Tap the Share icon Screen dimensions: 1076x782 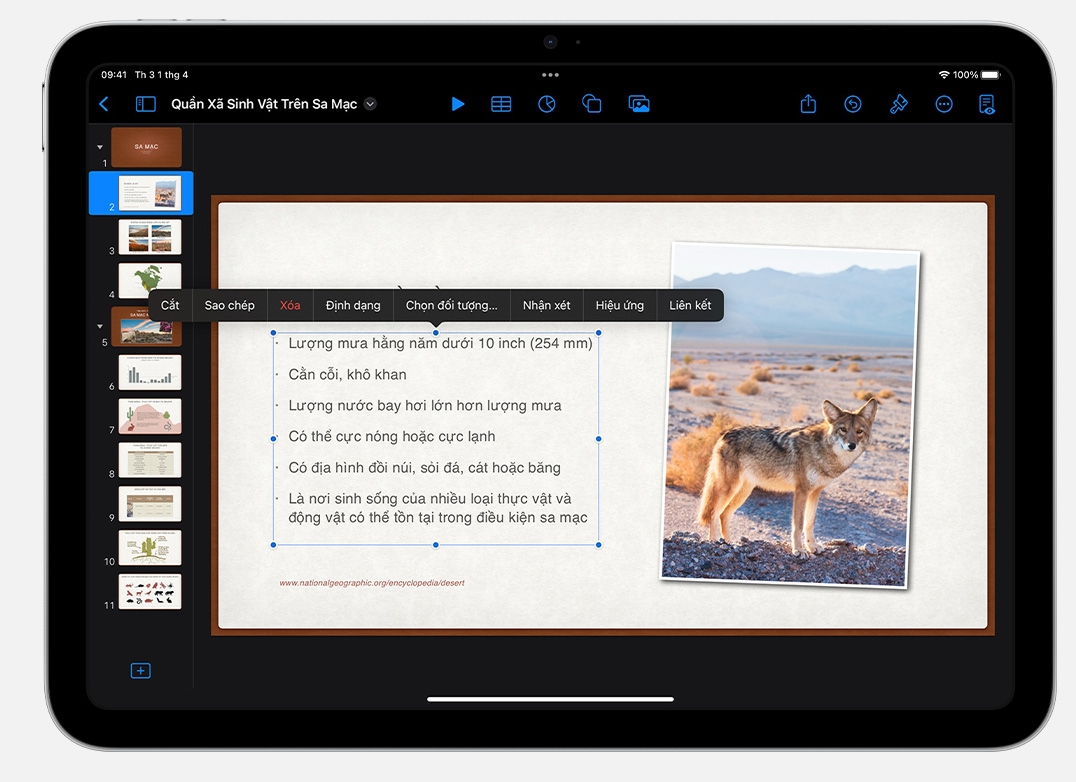(808, 104)
